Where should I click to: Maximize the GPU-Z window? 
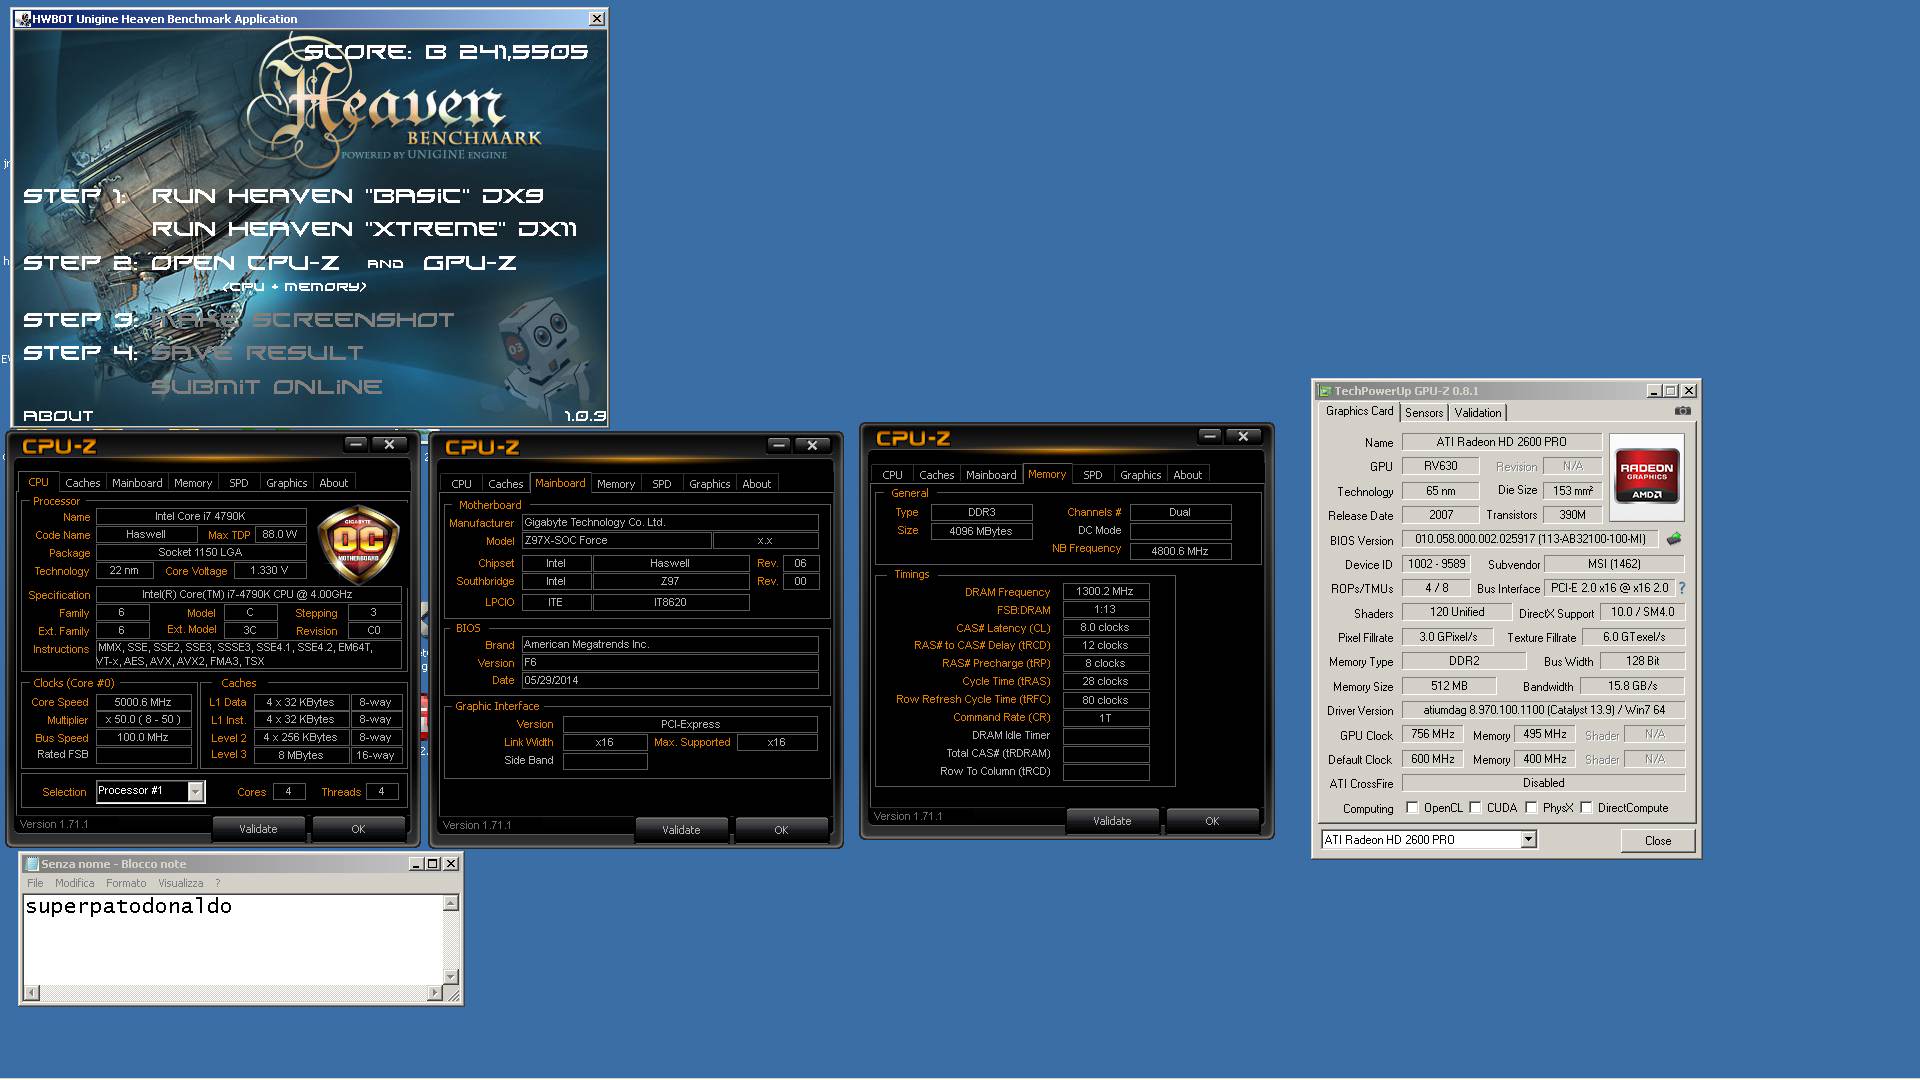[1670, 391]
